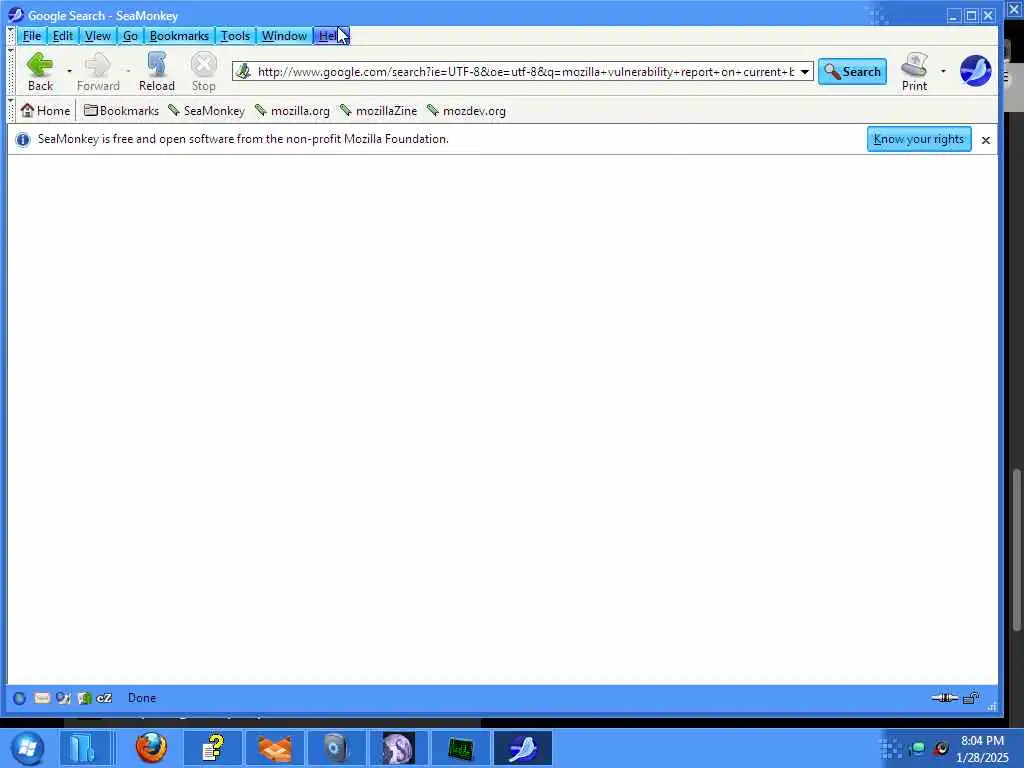
Task: Open the orange fox box taskbar icon
Action: (x=275, y=748)
